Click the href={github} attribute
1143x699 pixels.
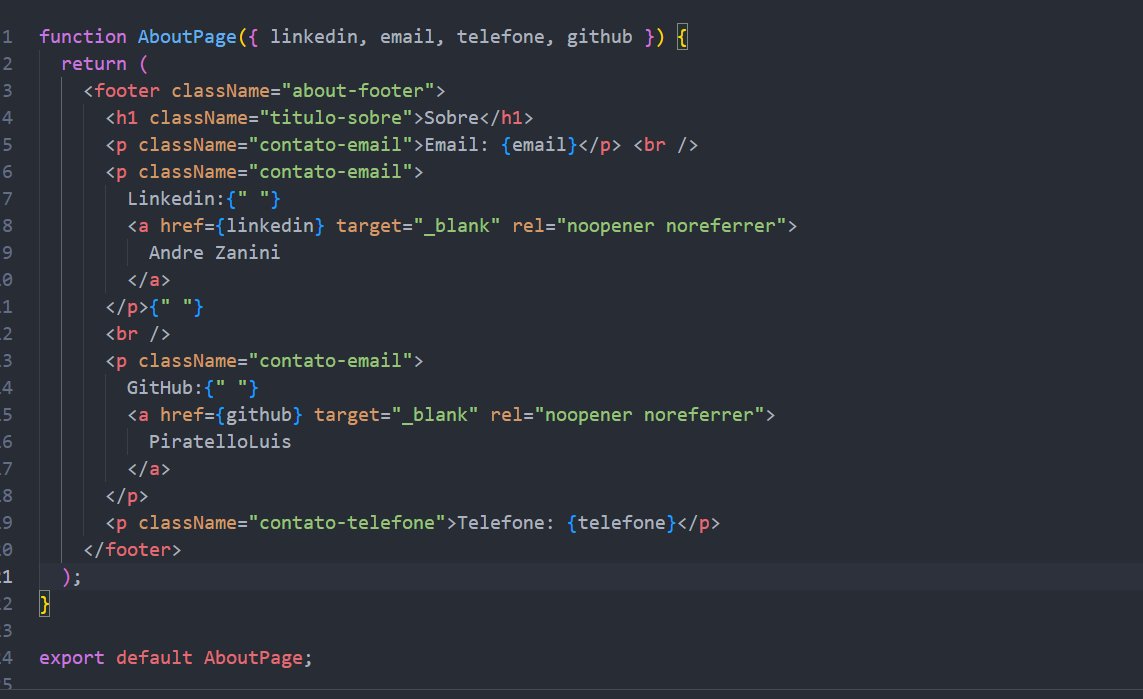(231, 415)
